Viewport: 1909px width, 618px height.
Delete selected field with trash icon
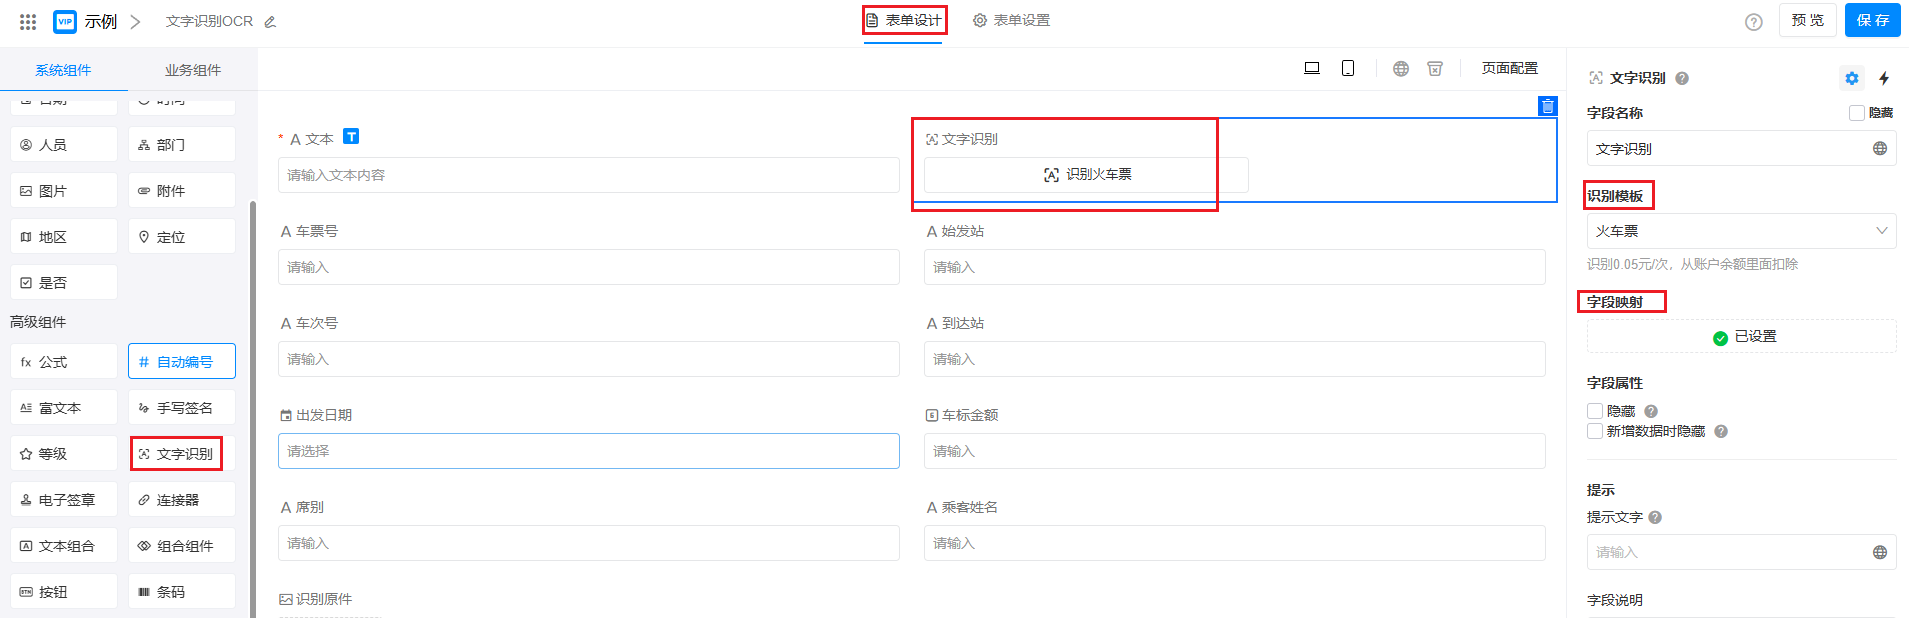[x=1547, y=106]
